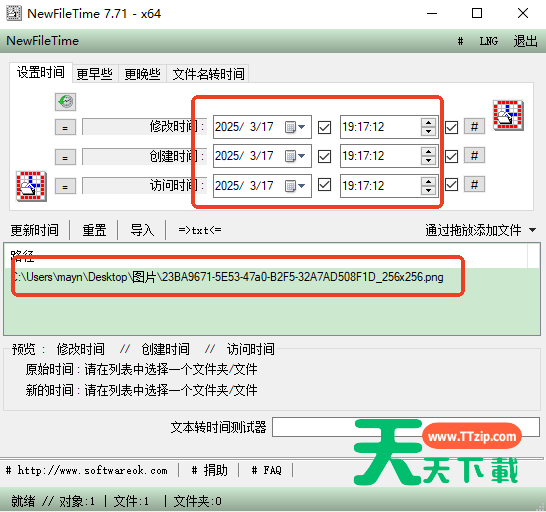Click the NewFileTime header title text
Viewport: 546px width, 512px height.
pyautogui.click(x=42, y=41)
